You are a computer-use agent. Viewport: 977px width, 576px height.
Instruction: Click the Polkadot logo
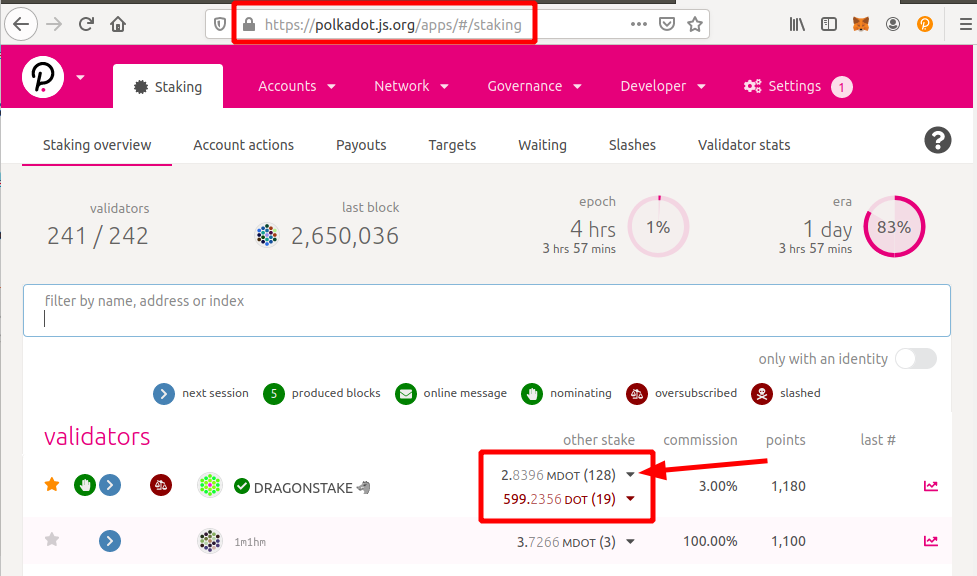click(x=43, y=77)
